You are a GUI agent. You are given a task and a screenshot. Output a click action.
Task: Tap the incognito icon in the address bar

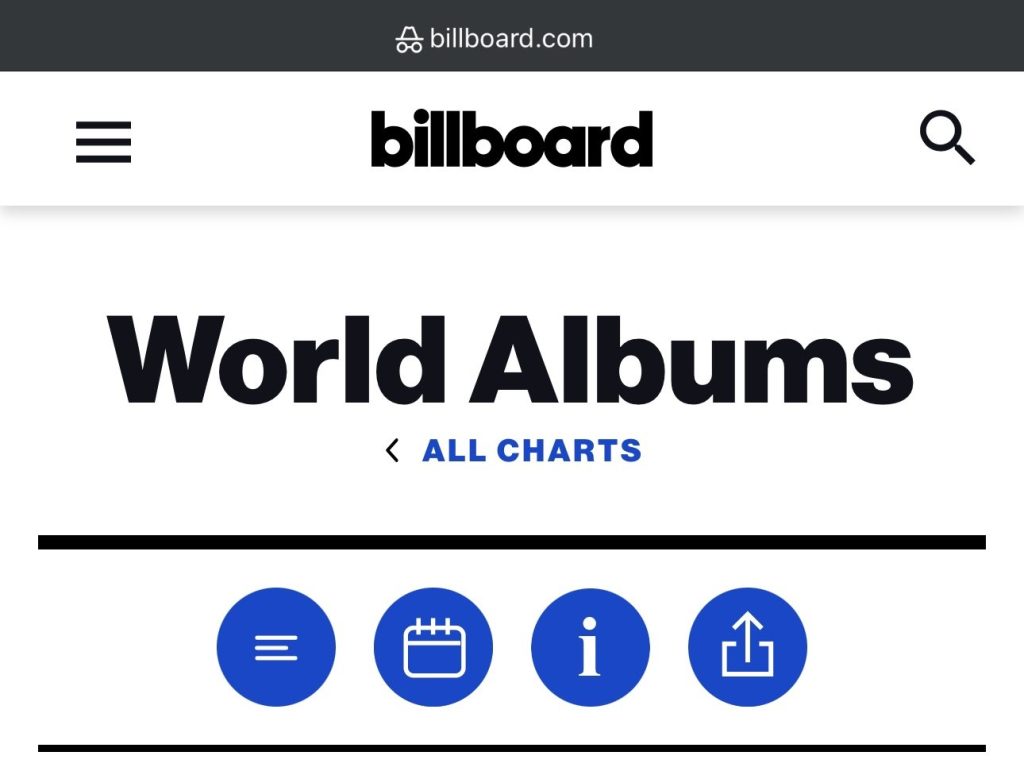pos(409,39)
